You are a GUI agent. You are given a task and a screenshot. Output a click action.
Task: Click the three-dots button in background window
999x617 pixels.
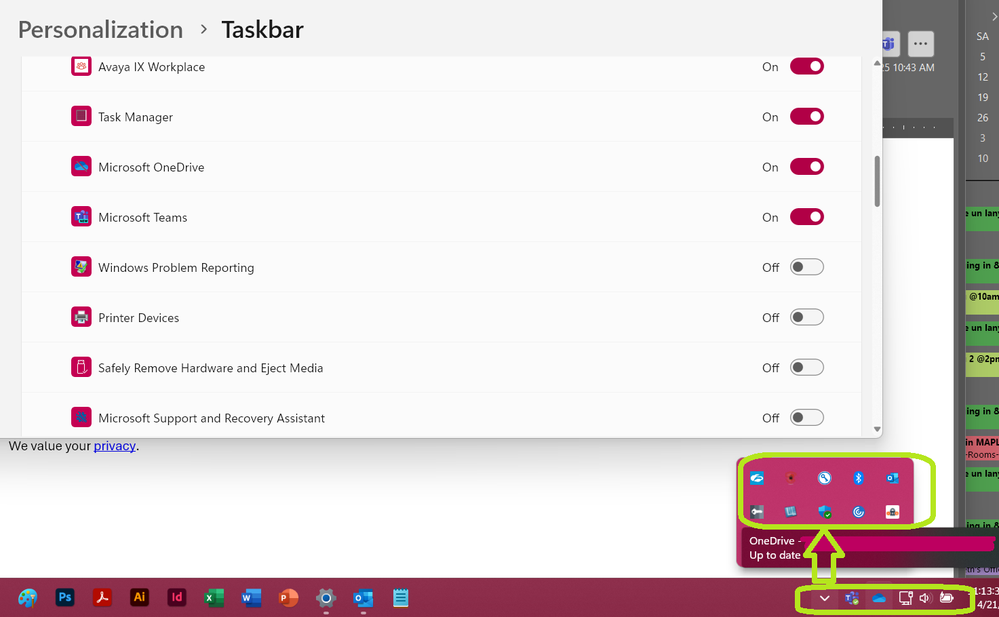click(921, 44)
